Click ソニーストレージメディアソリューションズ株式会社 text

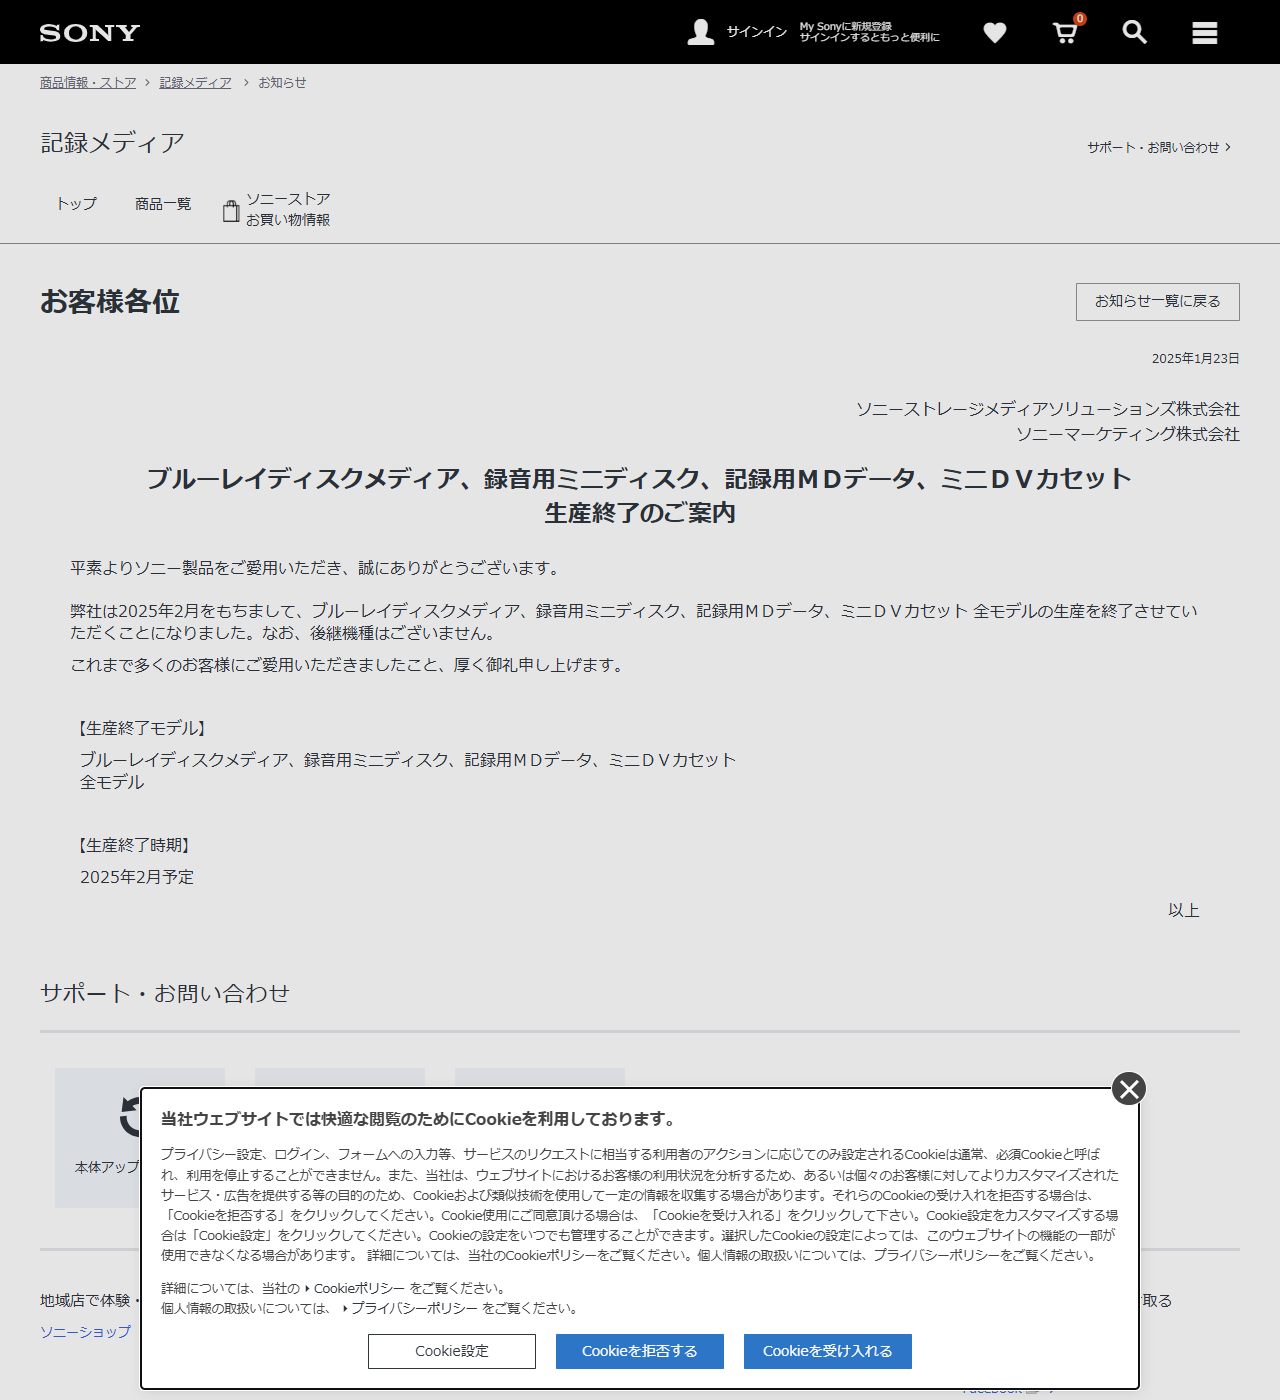[1048, 409]
